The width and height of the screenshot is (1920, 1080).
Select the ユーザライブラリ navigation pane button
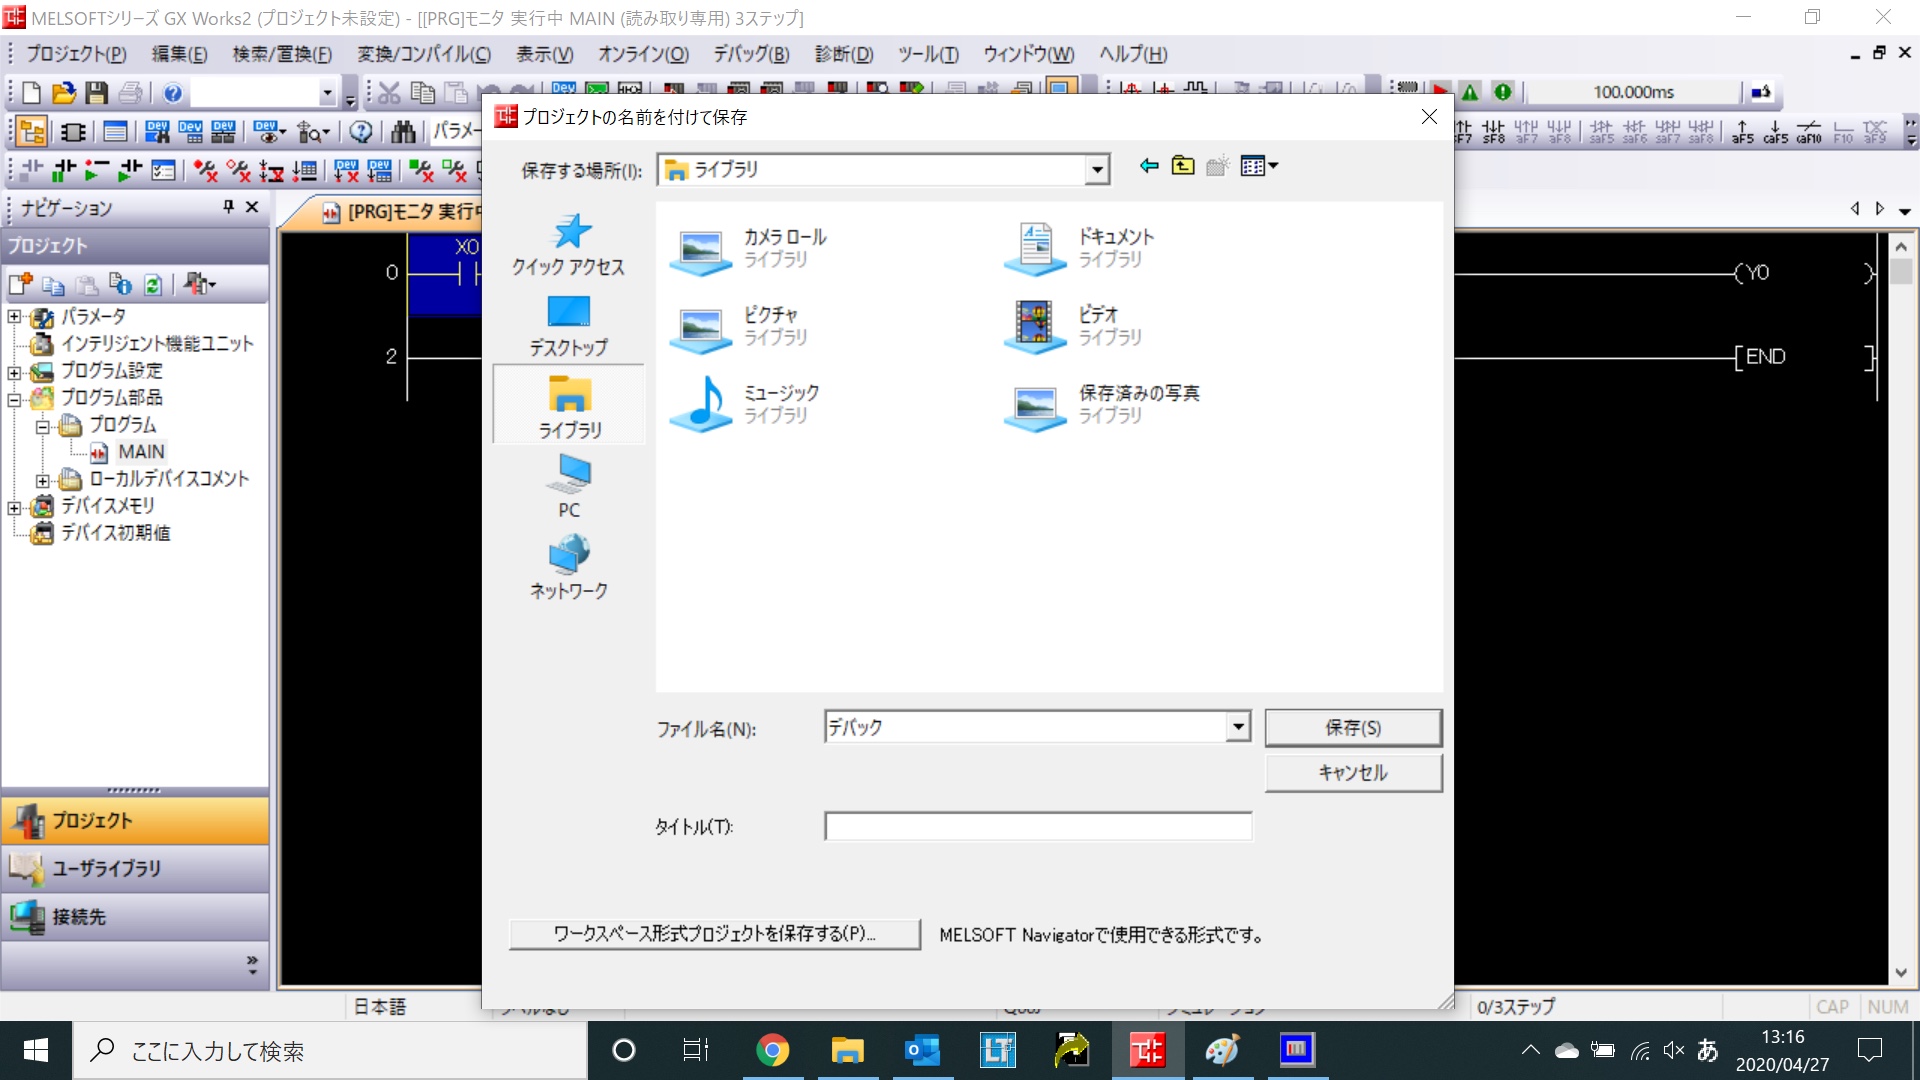(135, 868)
